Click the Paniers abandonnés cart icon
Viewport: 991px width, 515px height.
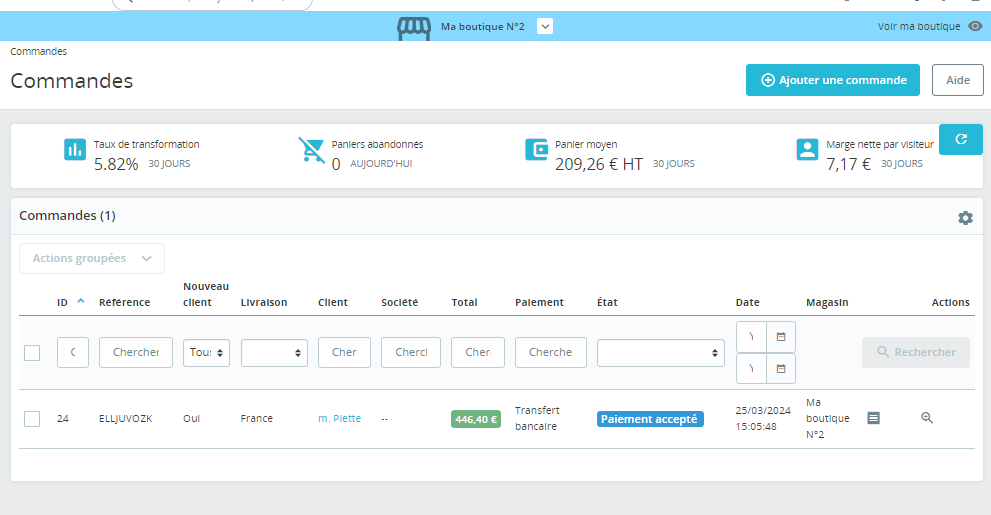312,150
